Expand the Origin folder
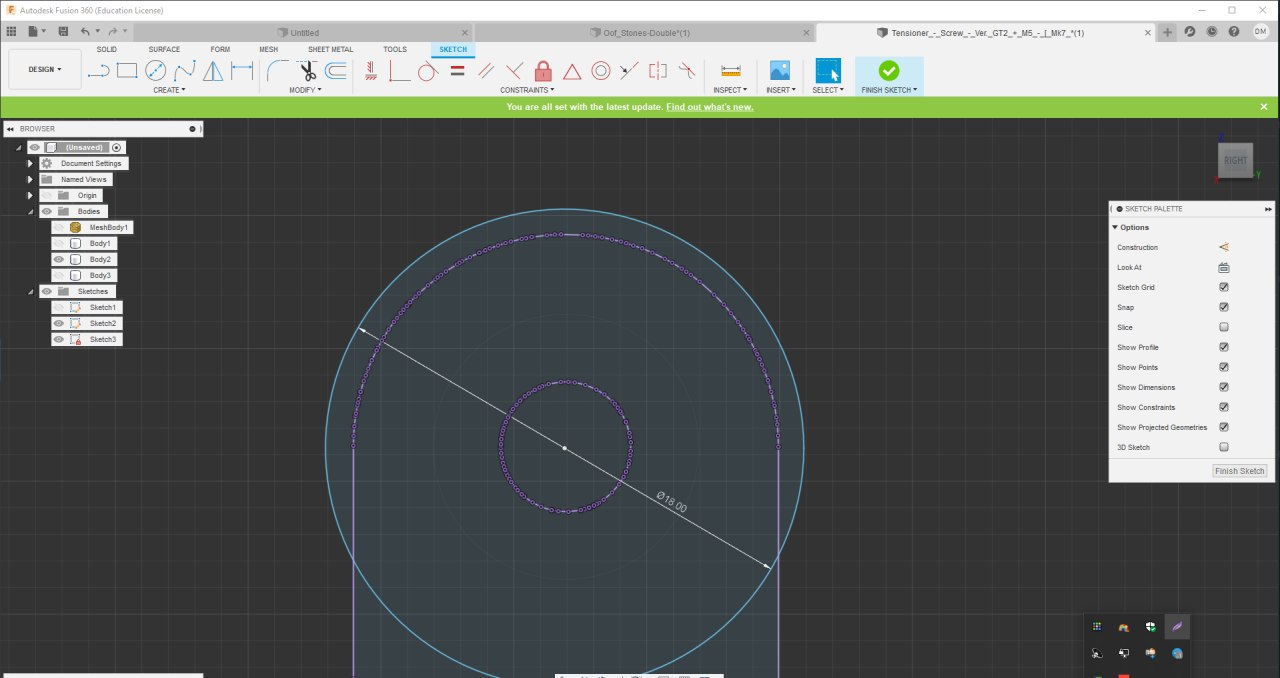Screen dimensions: 1280x678 click(x=30, y=195)
